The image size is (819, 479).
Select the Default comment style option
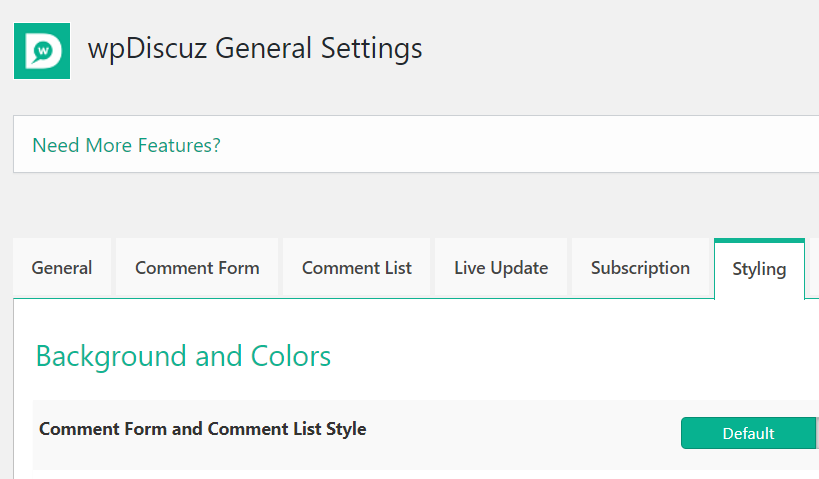[748, 433]
